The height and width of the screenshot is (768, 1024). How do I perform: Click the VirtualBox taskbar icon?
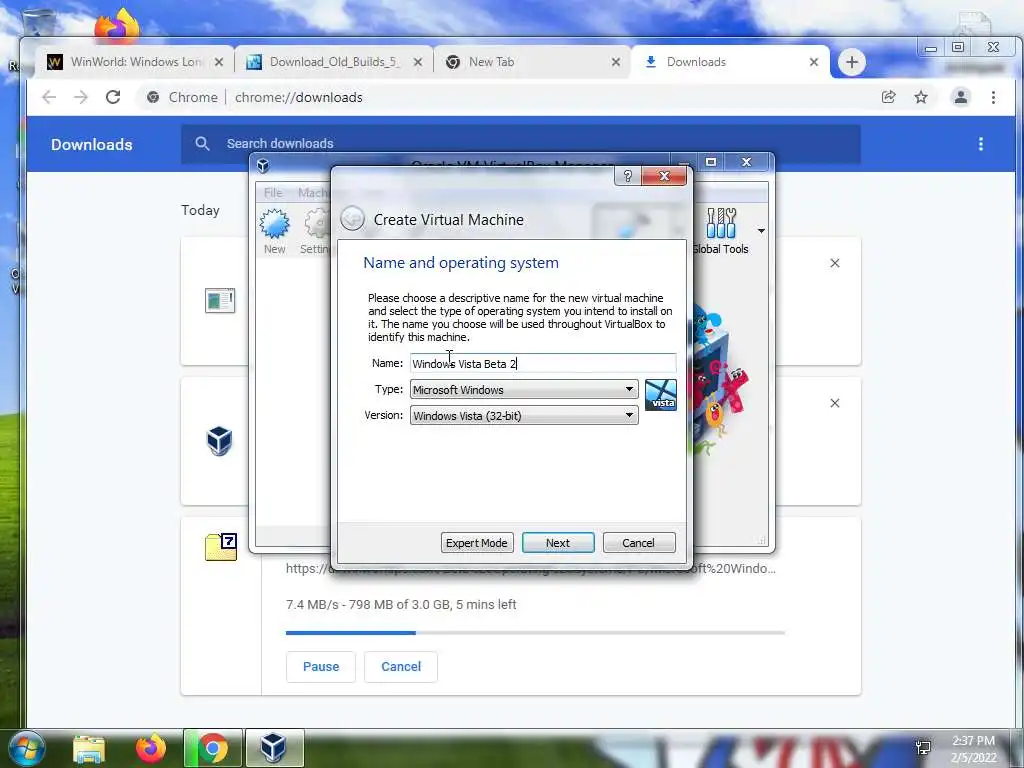tap(274, 748)
